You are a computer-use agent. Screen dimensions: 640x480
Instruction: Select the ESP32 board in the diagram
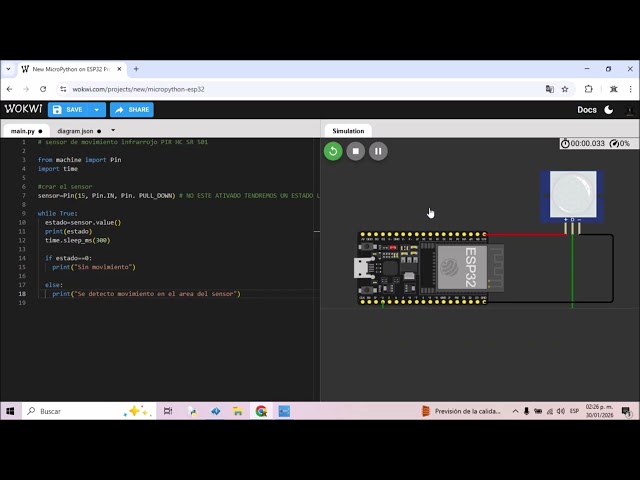pyautogui.click(x=429, y=268)
